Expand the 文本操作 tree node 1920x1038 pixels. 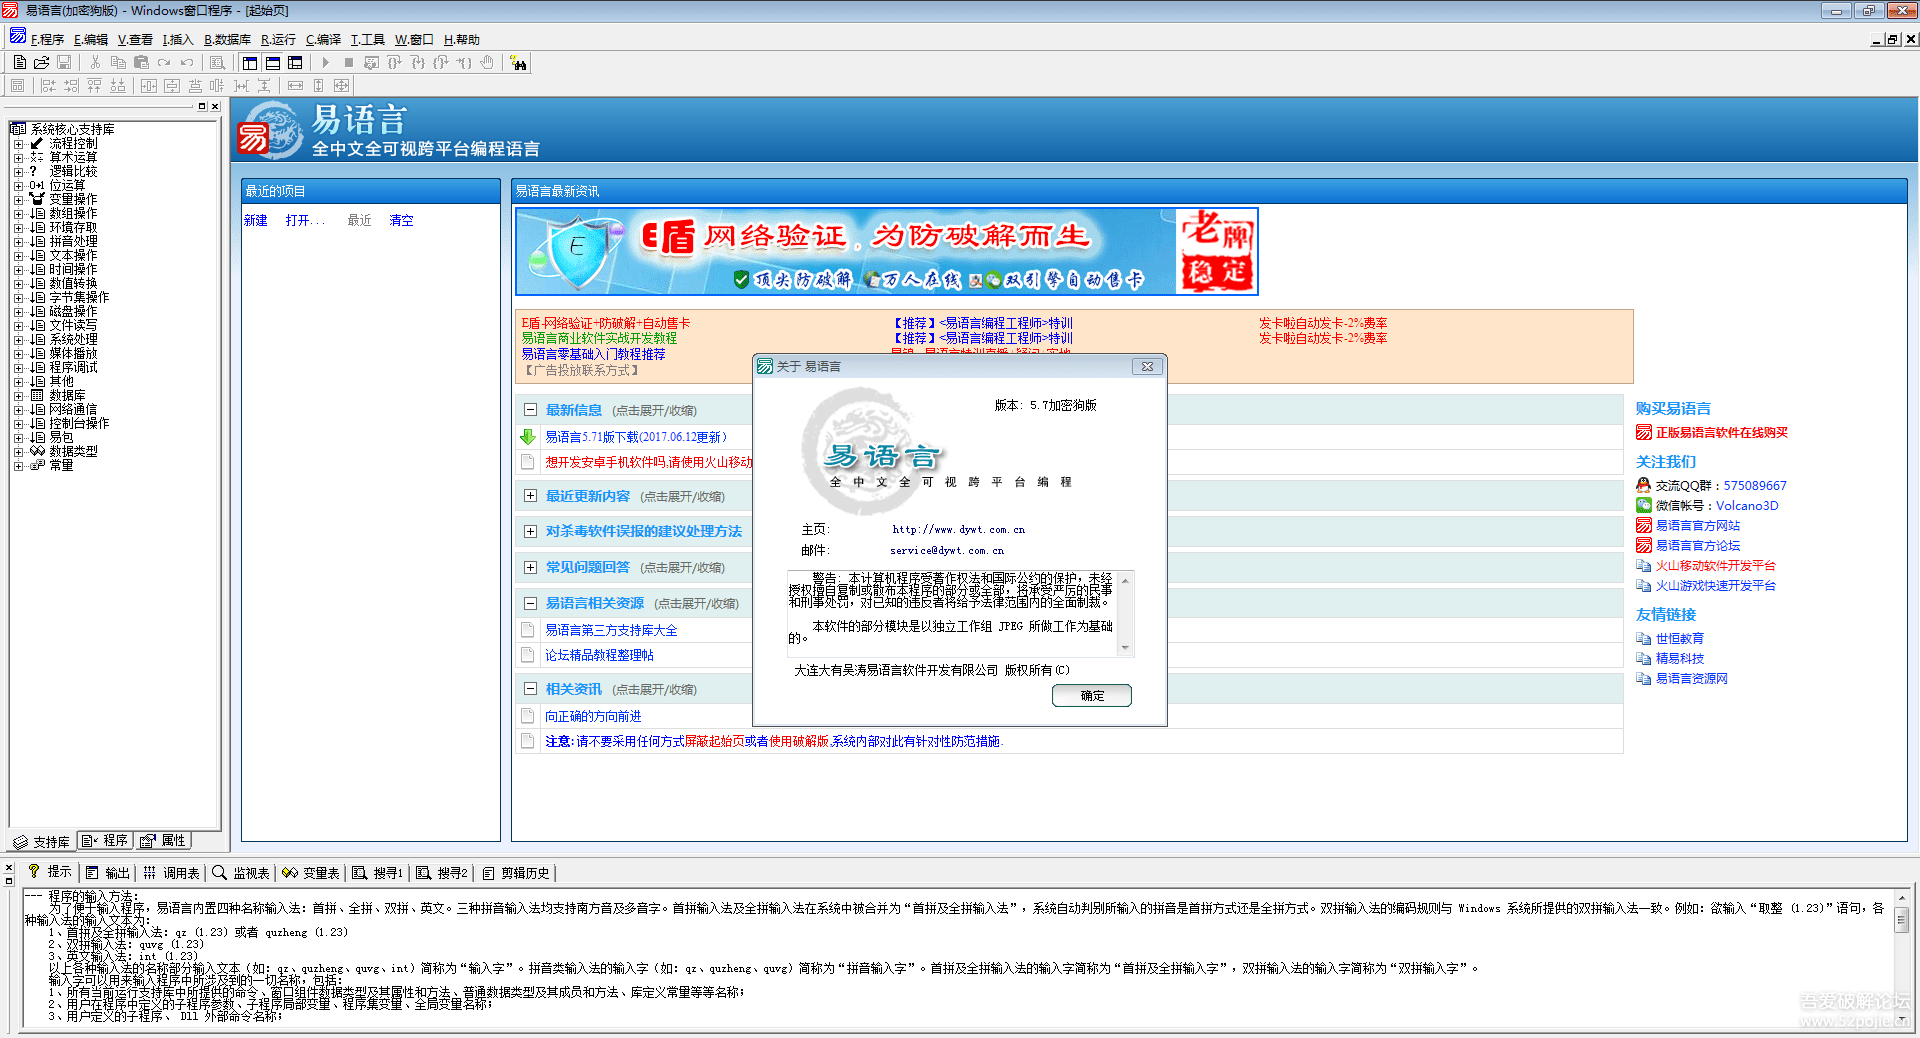(x=18, y=256)
